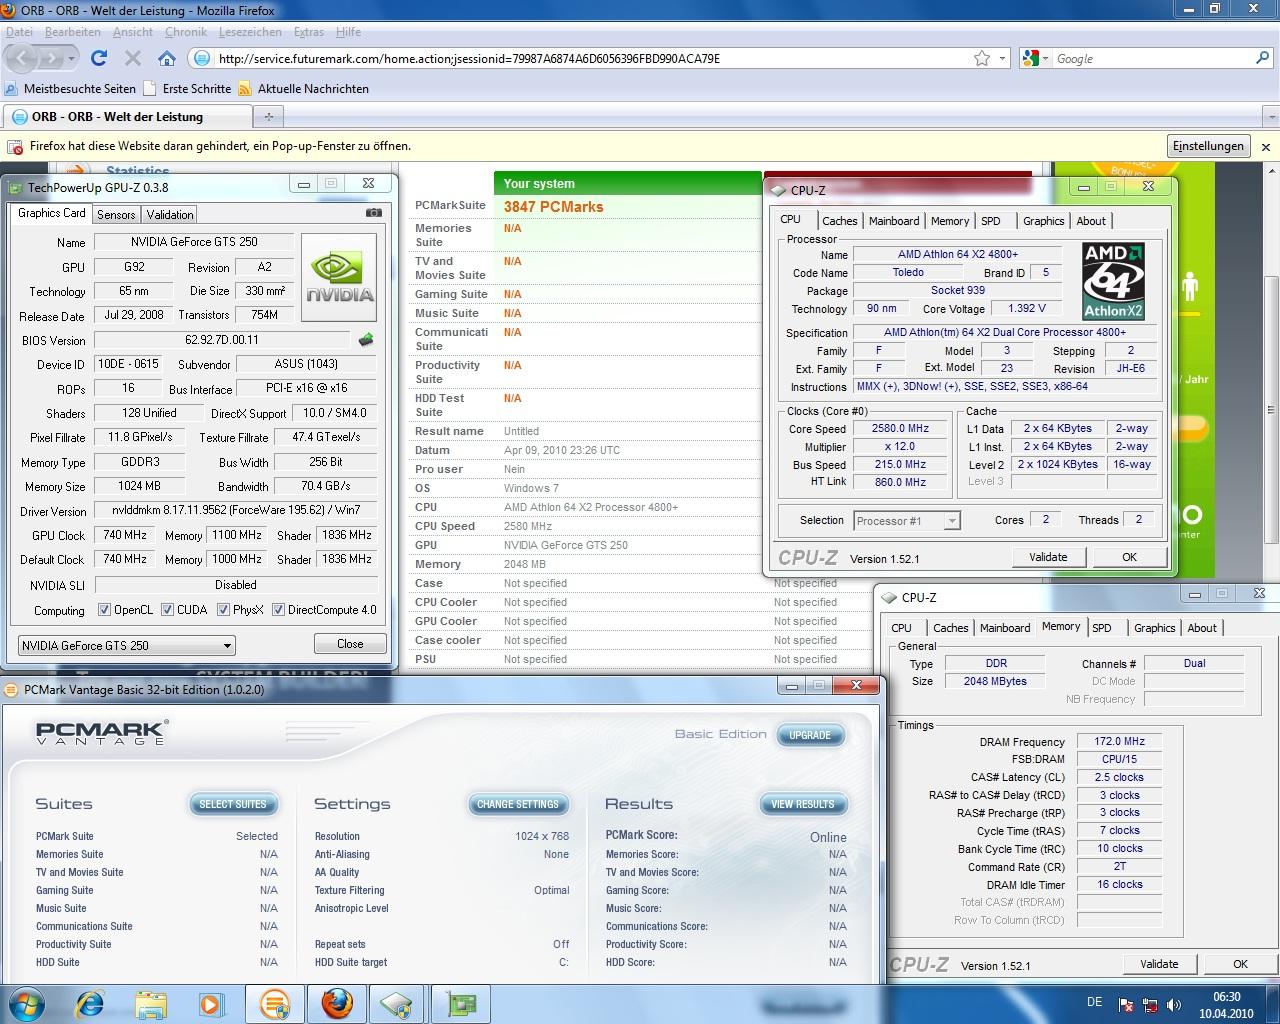Open a new tab with plus button
Screen dimensions: 1280x1024
pos(268,116)
